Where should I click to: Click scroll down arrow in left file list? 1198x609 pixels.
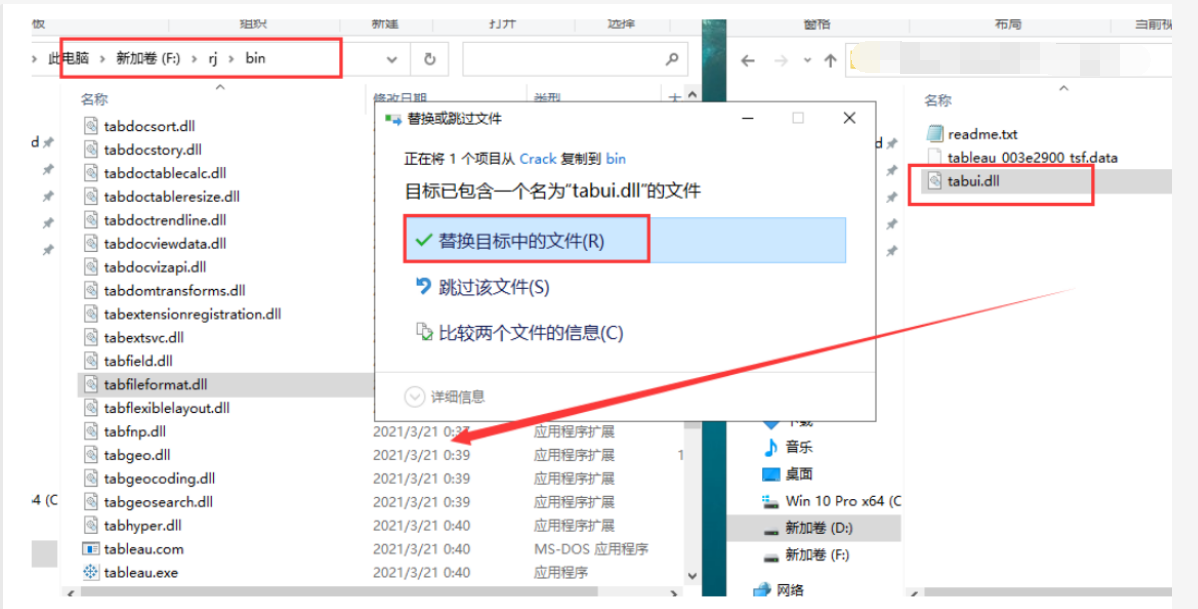point(692,576)
